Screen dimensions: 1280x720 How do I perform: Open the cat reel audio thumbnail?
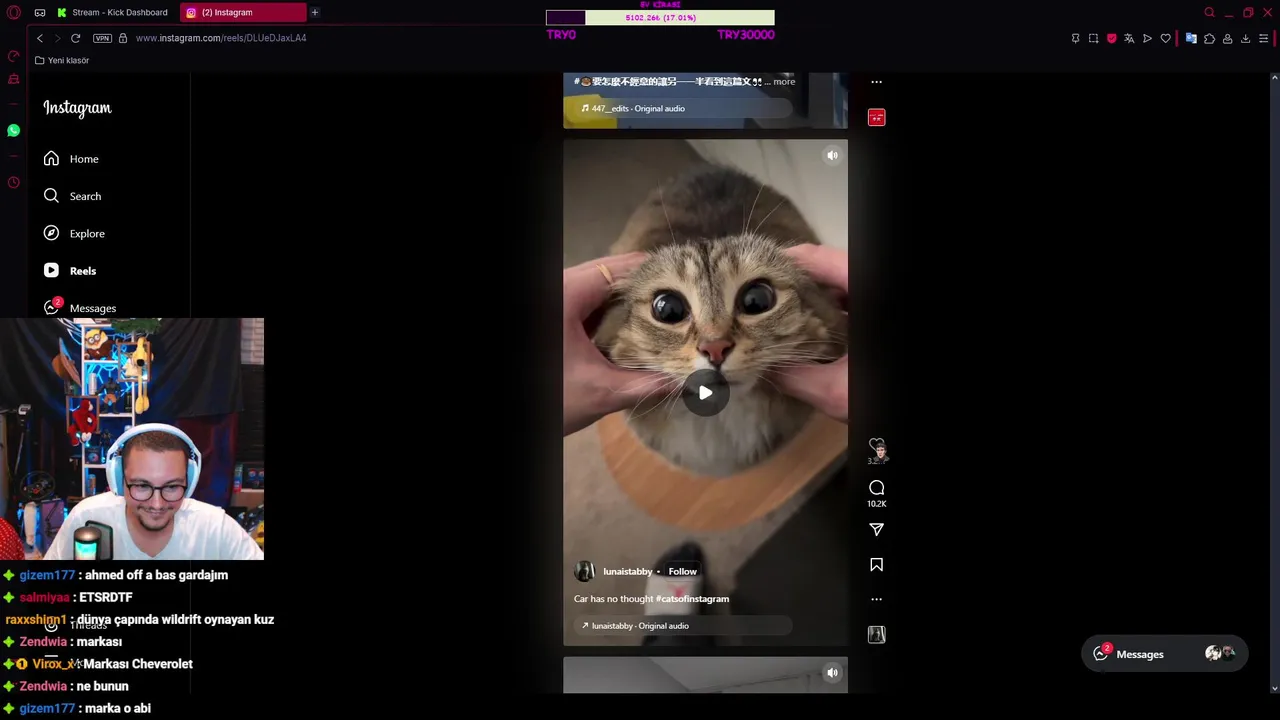[877, 634]
